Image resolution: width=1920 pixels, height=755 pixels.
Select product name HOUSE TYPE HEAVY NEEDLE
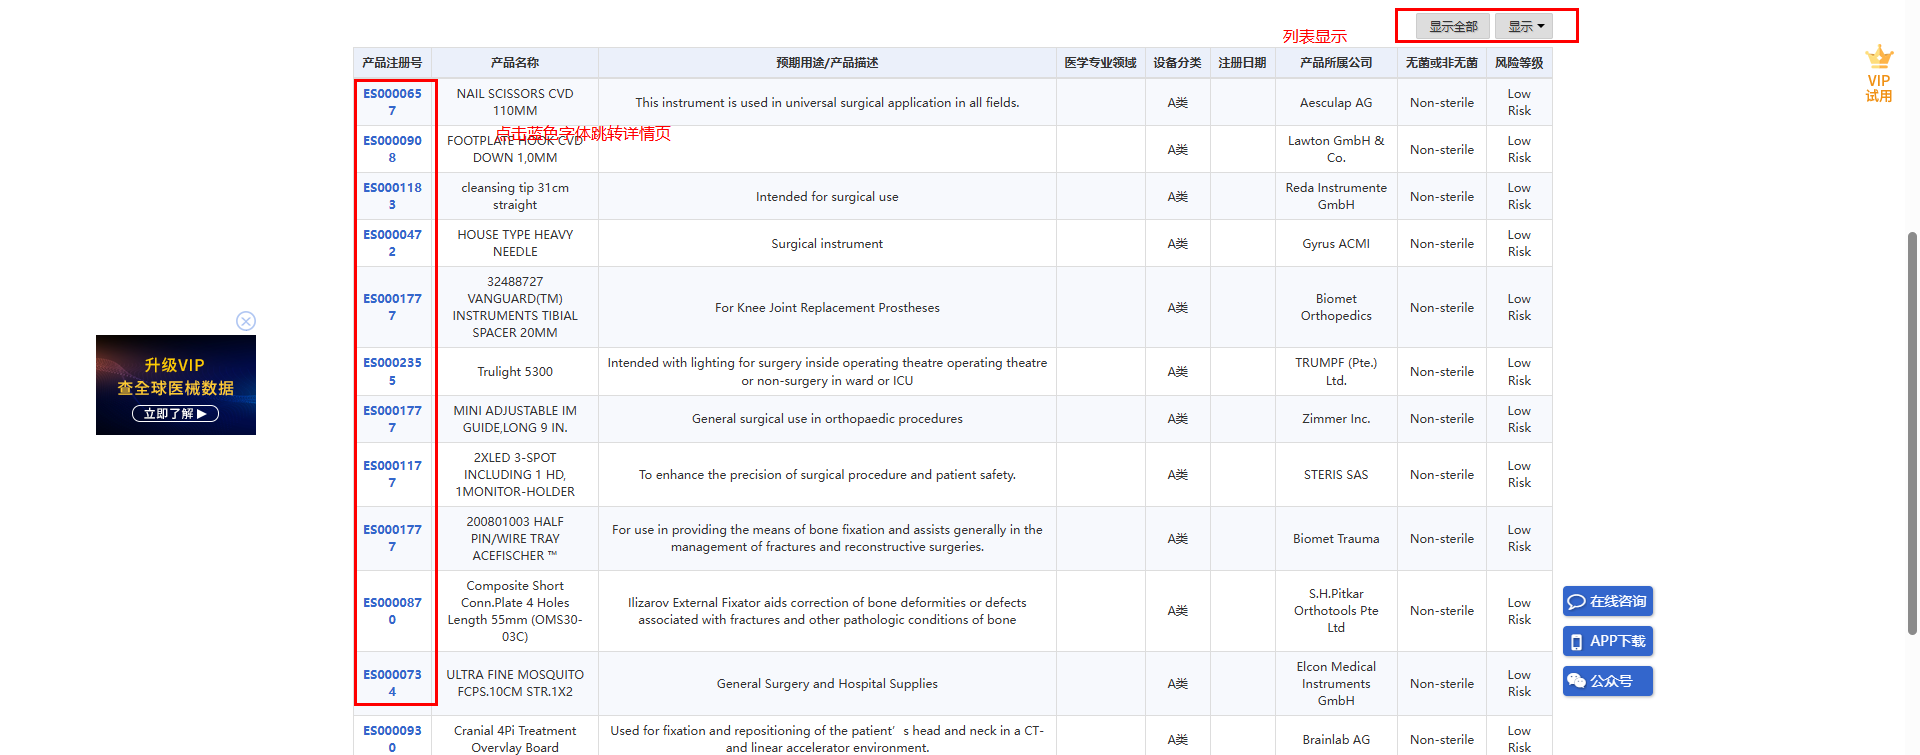point(515,243)
